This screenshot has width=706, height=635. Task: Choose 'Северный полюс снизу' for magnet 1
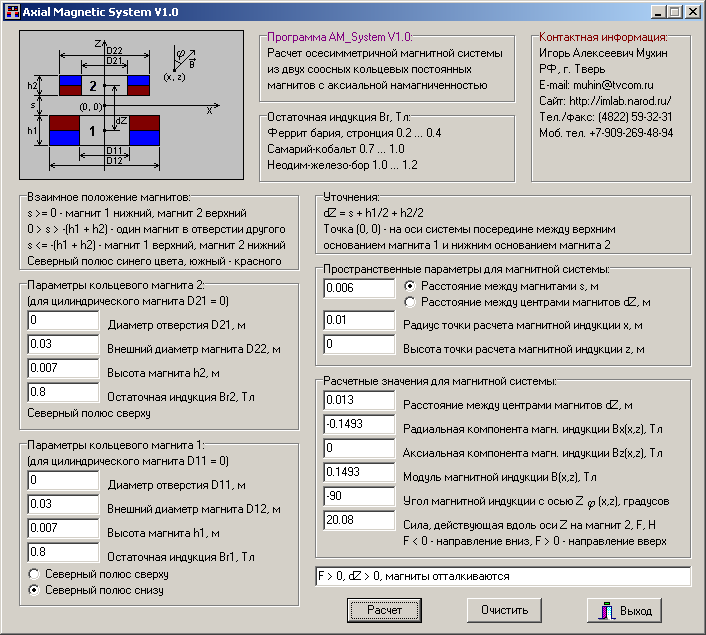[x=34, y=590]
